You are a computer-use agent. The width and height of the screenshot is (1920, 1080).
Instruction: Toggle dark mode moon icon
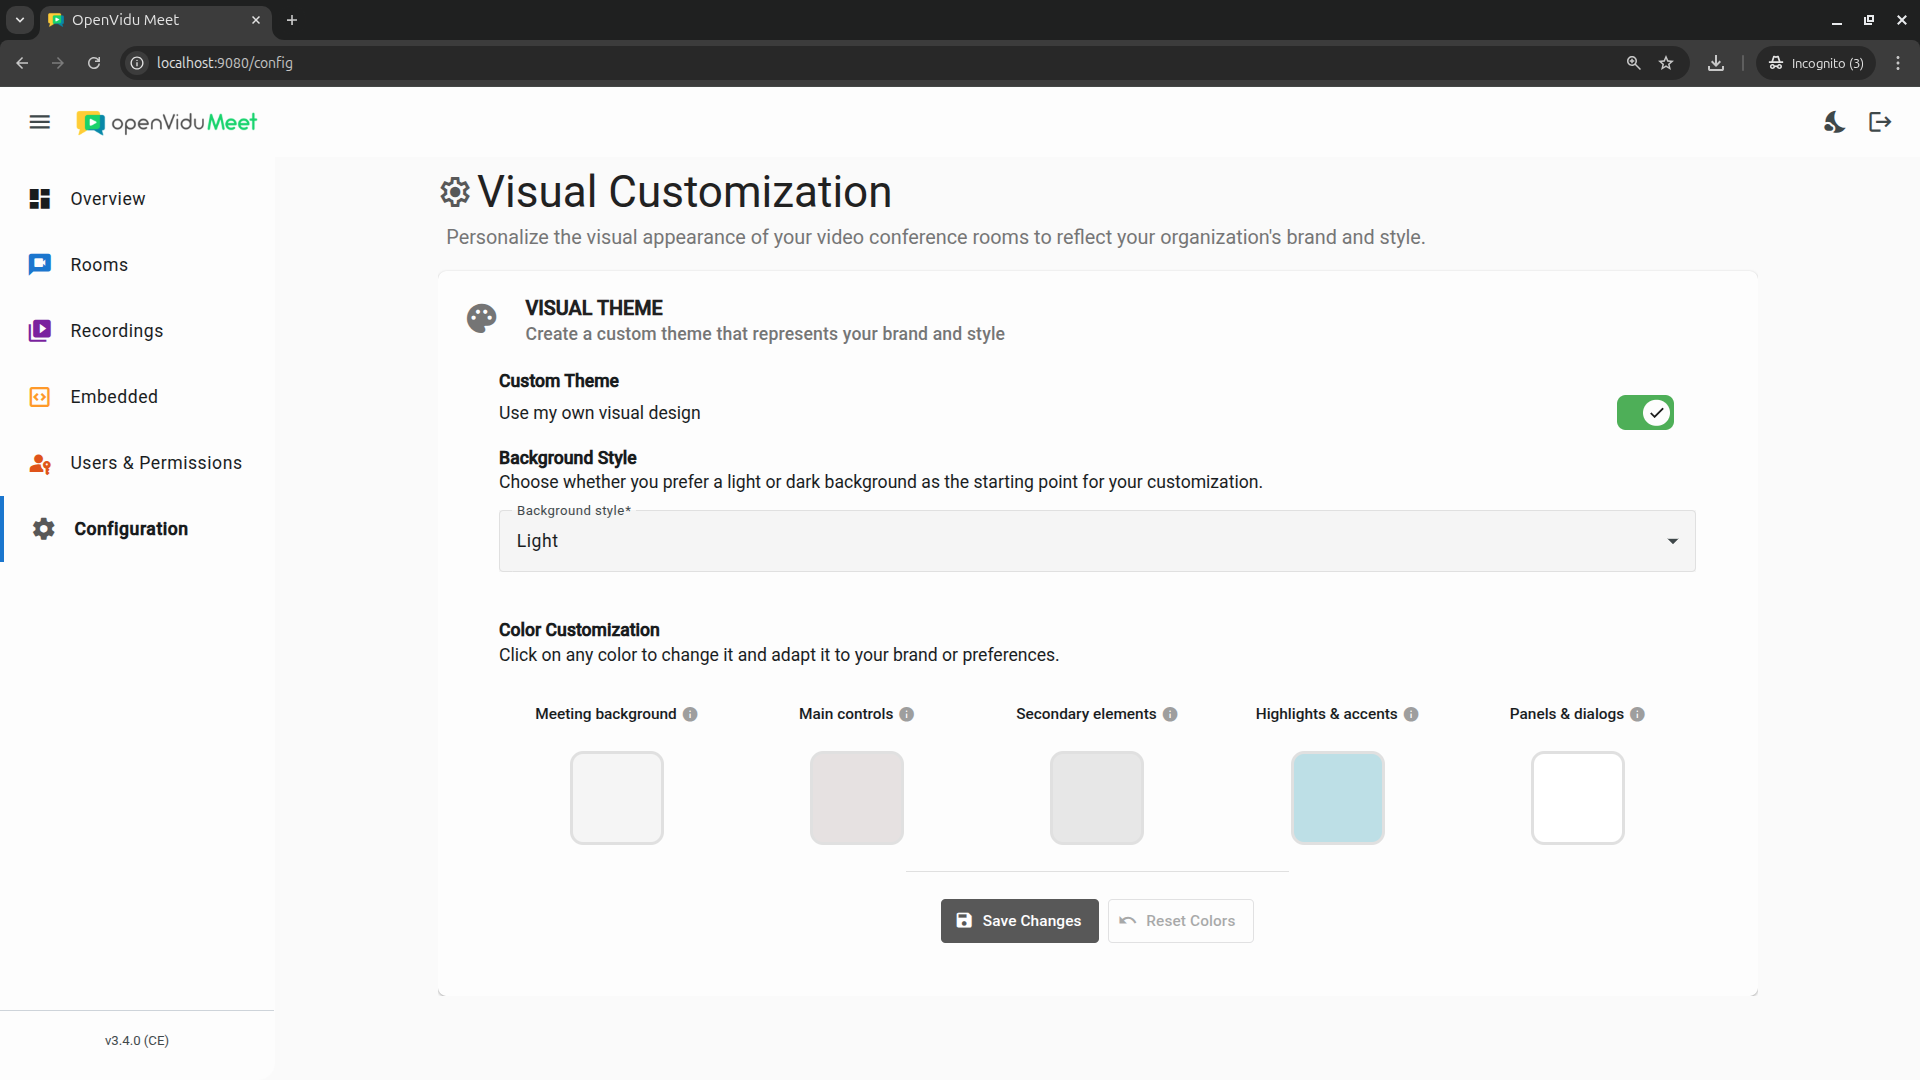point(1834,122)
